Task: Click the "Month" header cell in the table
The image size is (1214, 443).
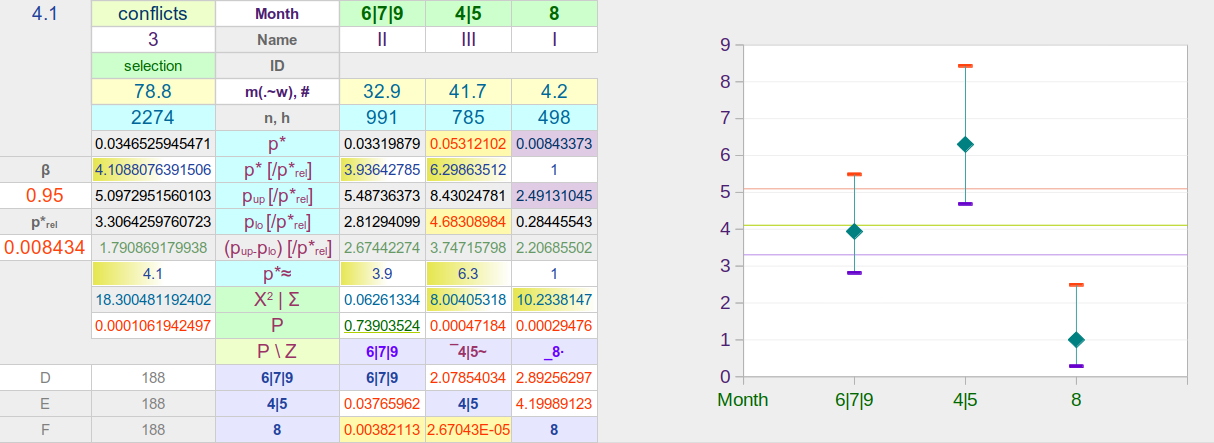Action: (x=277, y=14)
